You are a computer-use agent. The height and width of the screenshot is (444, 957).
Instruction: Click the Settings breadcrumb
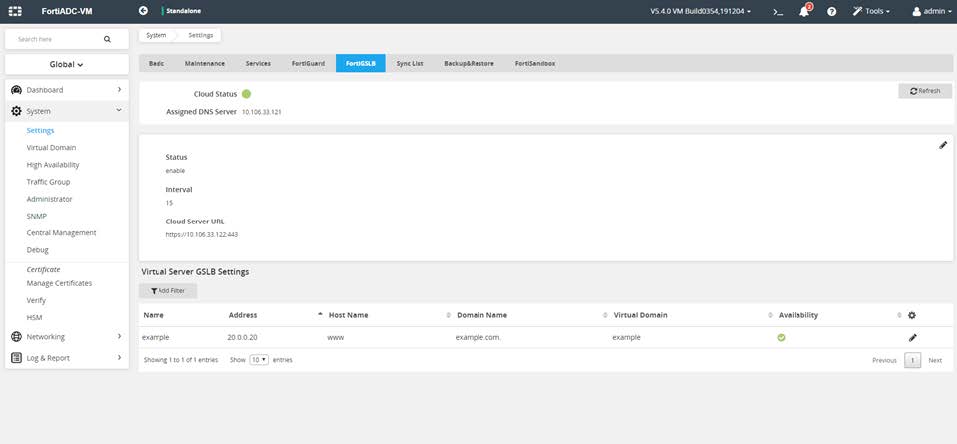tap(201, 35)
